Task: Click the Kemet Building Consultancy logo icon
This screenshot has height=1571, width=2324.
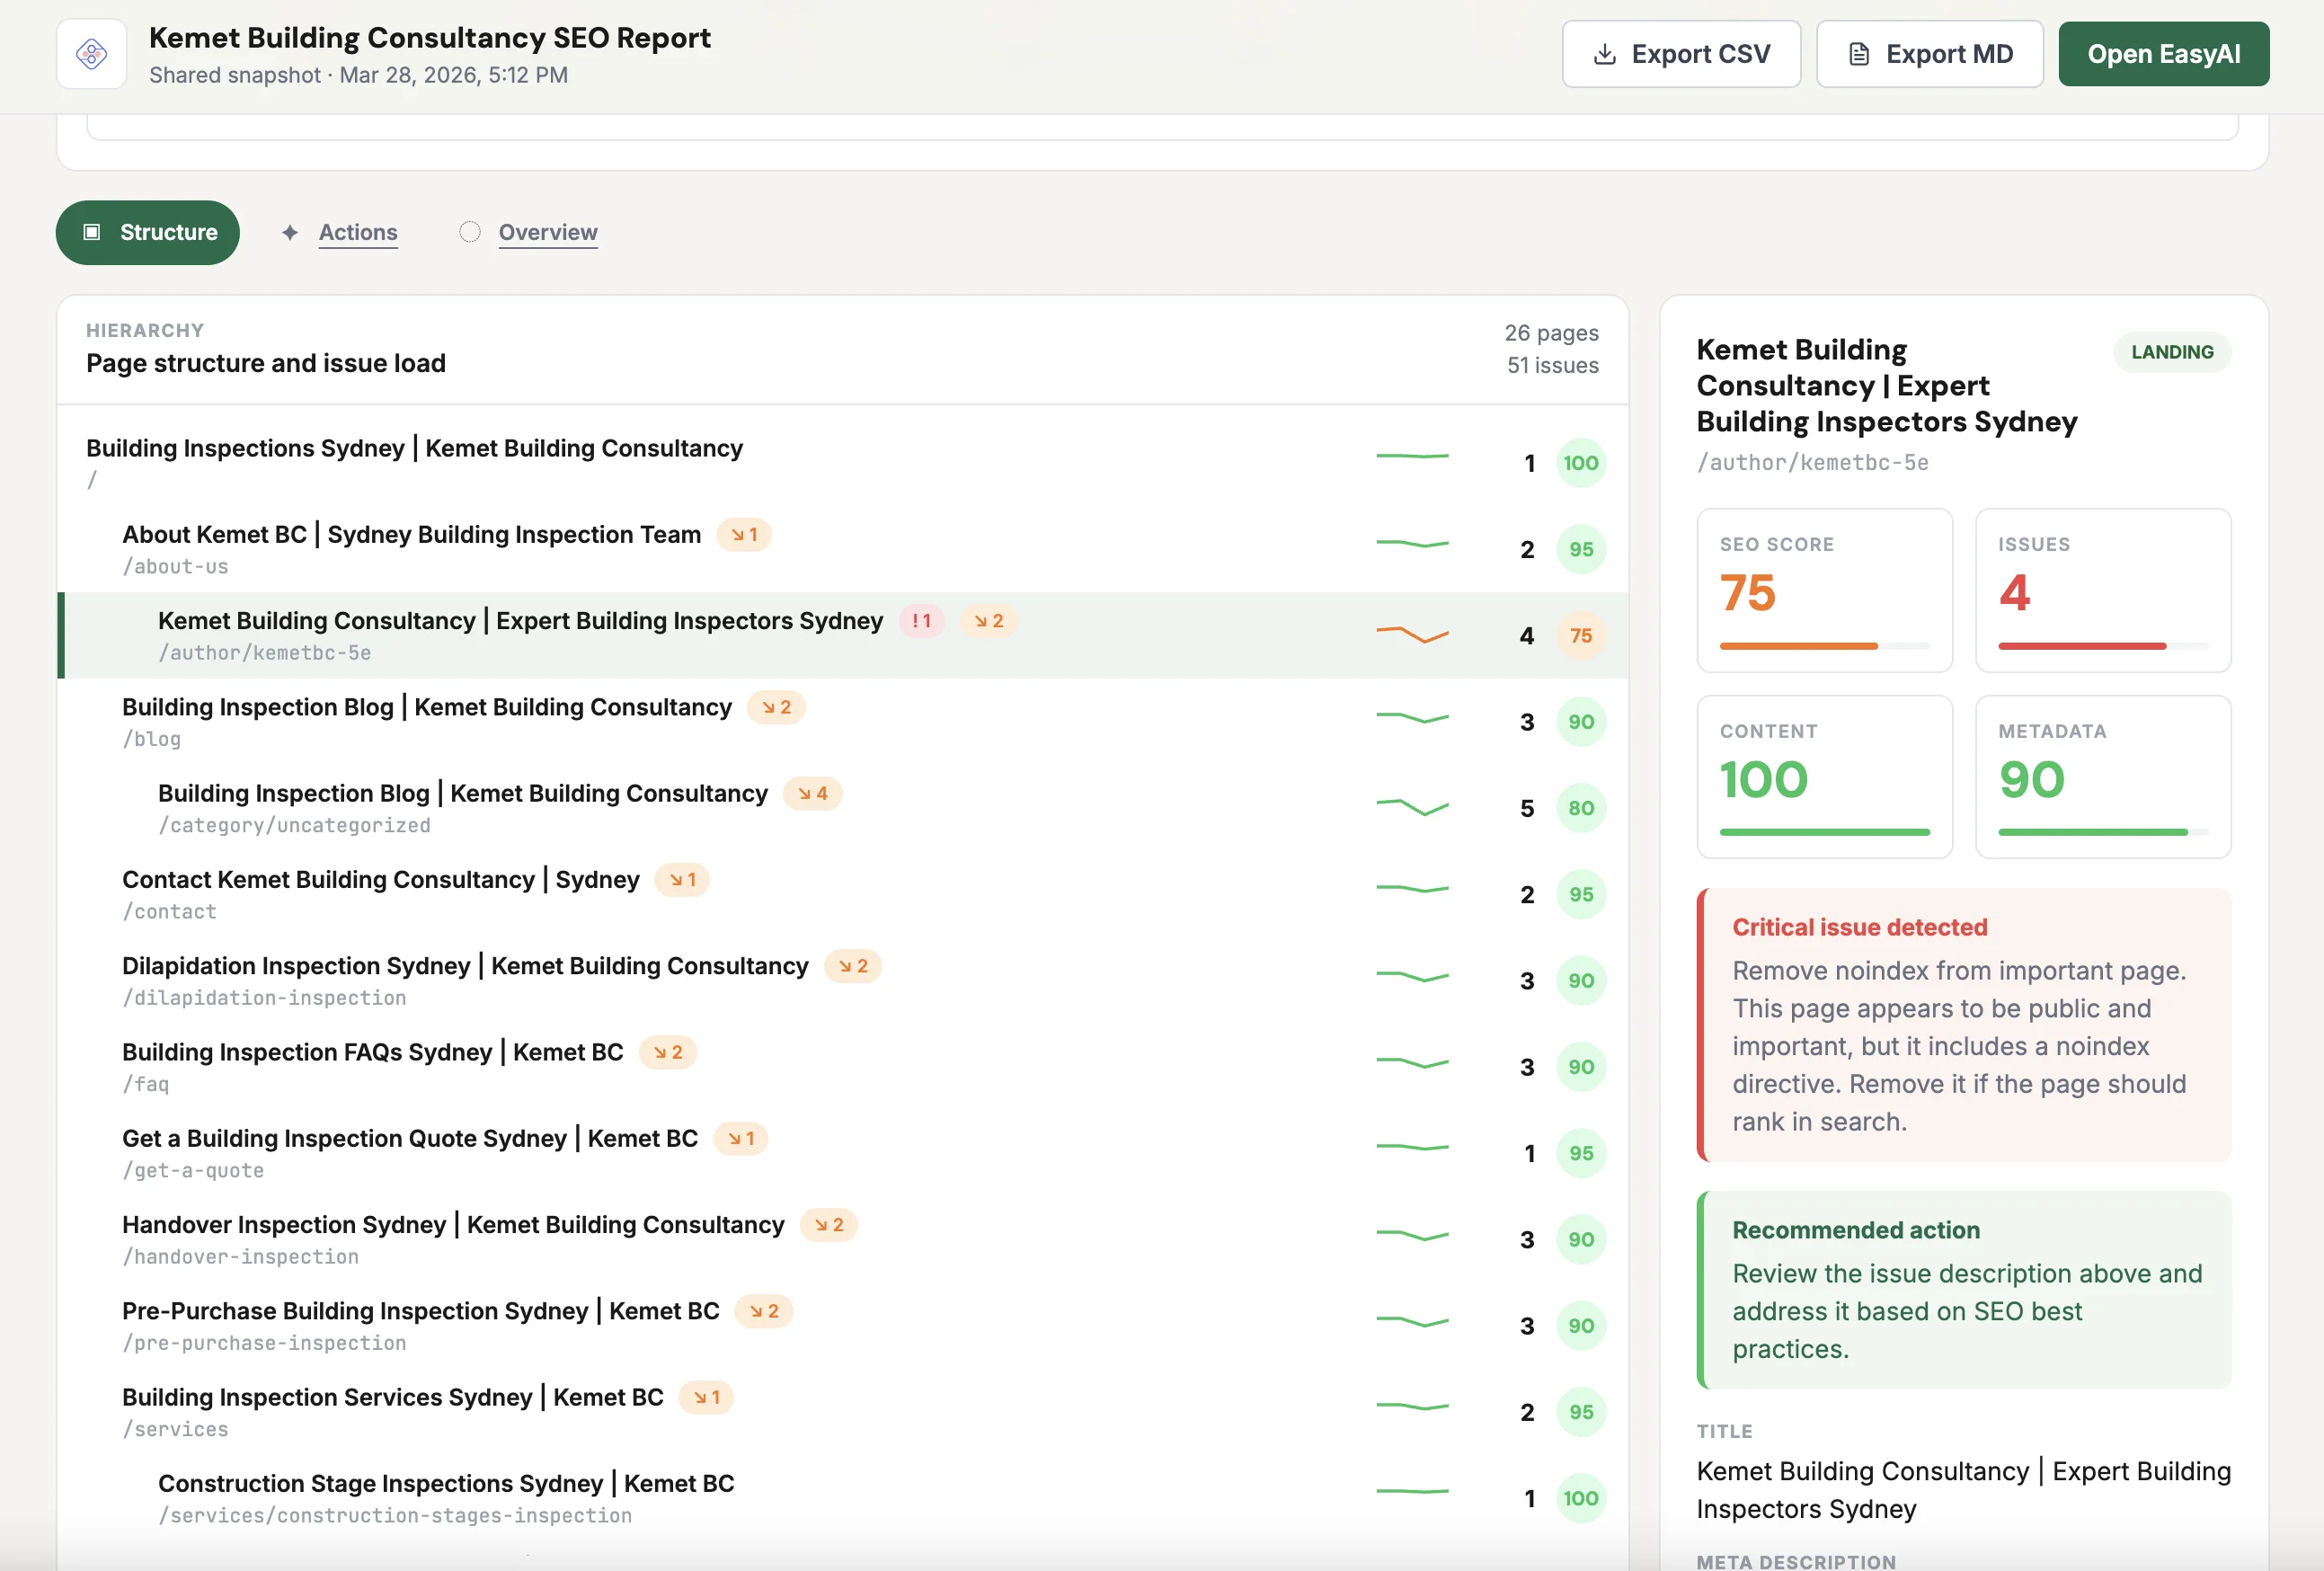Action: click(91, 54)
